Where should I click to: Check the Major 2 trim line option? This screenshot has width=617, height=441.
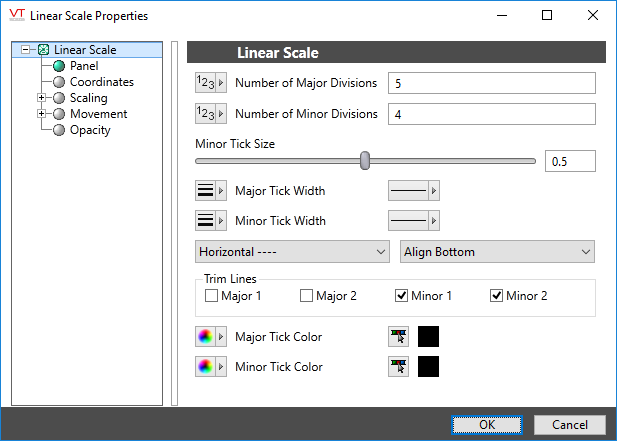click(307, 296)
